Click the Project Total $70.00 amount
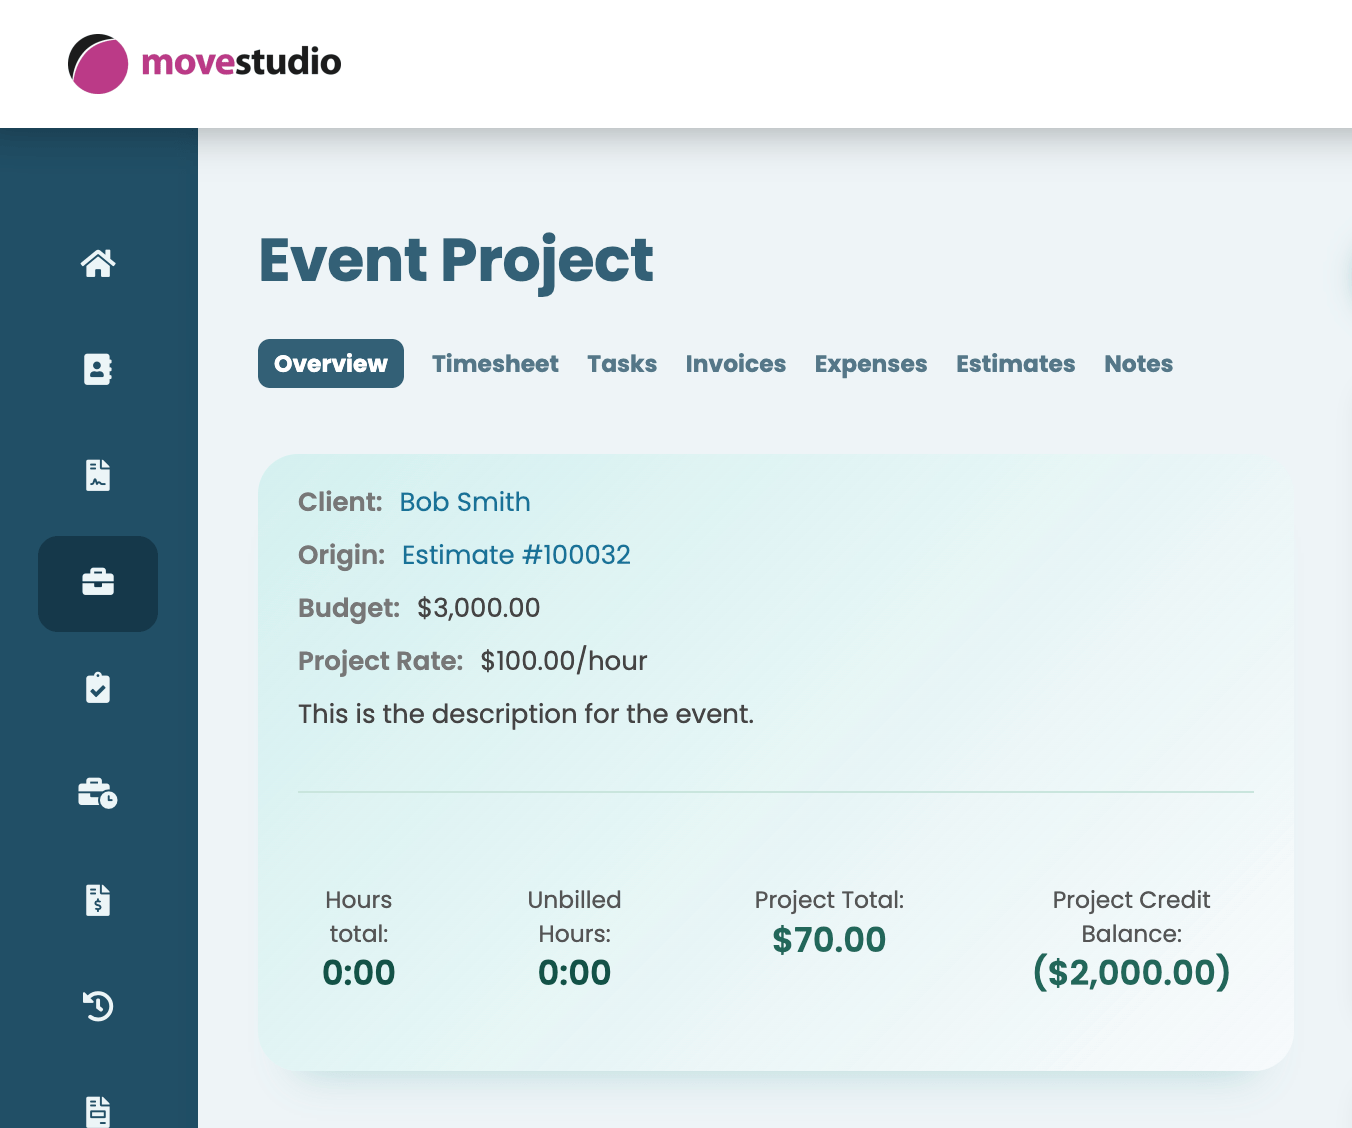The image size is (1352, 1128). 829,940
